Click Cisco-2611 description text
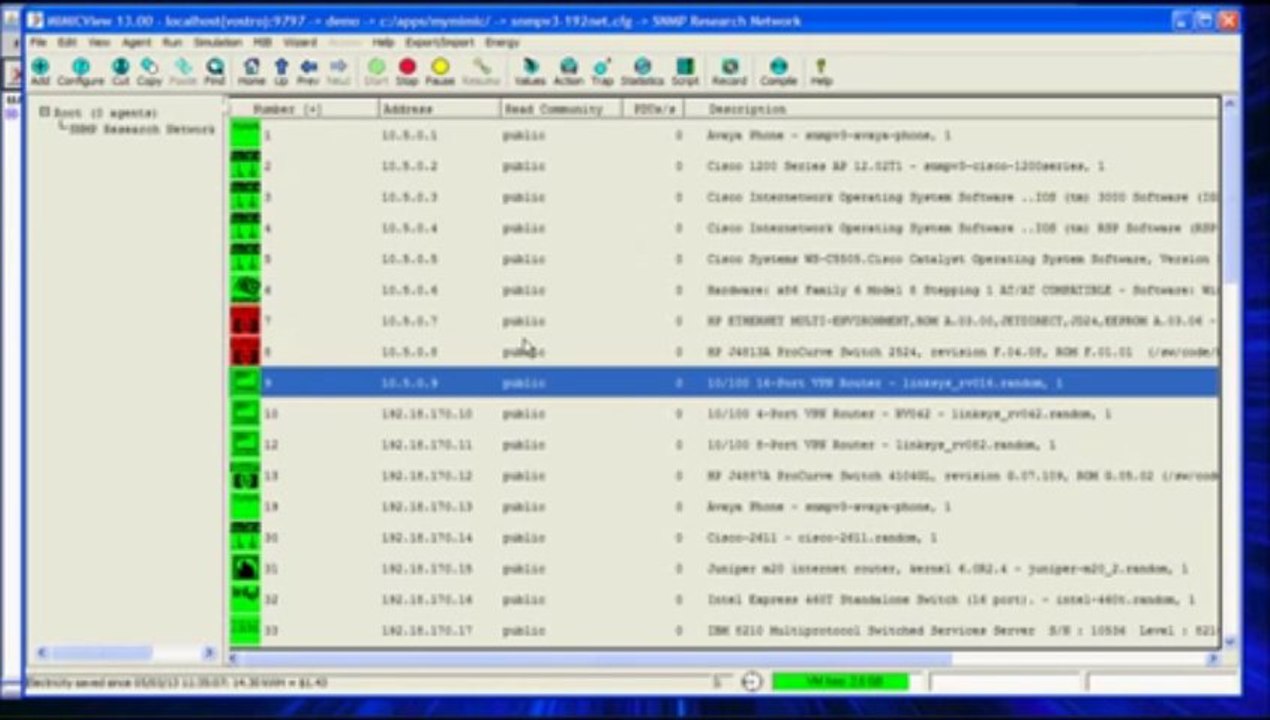This screenshot has width=1270, height=720. (x=821, y=538)
